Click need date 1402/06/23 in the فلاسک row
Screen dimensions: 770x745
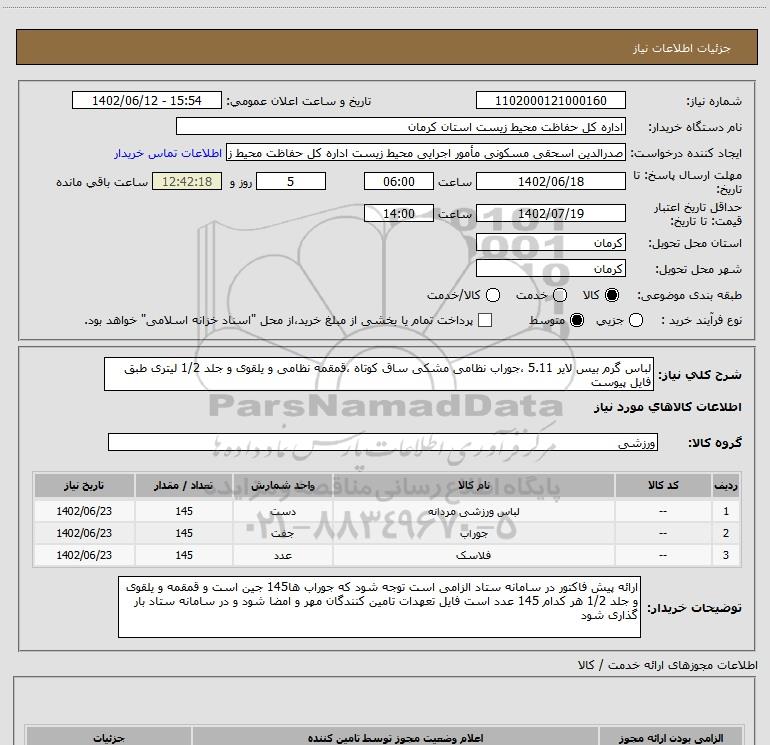tap(84, 555)
